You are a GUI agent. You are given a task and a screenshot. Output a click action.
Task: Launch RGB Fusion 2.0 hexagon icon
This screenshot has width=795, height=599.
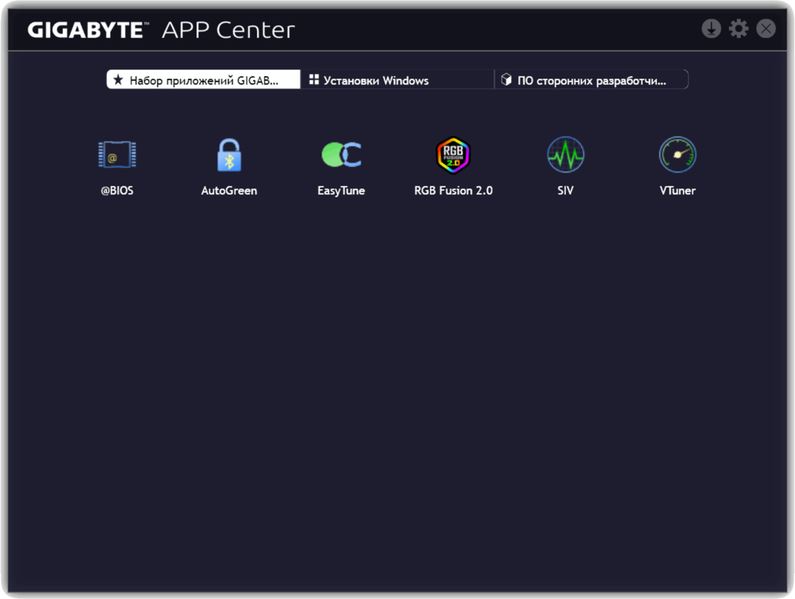click(453, 155)
